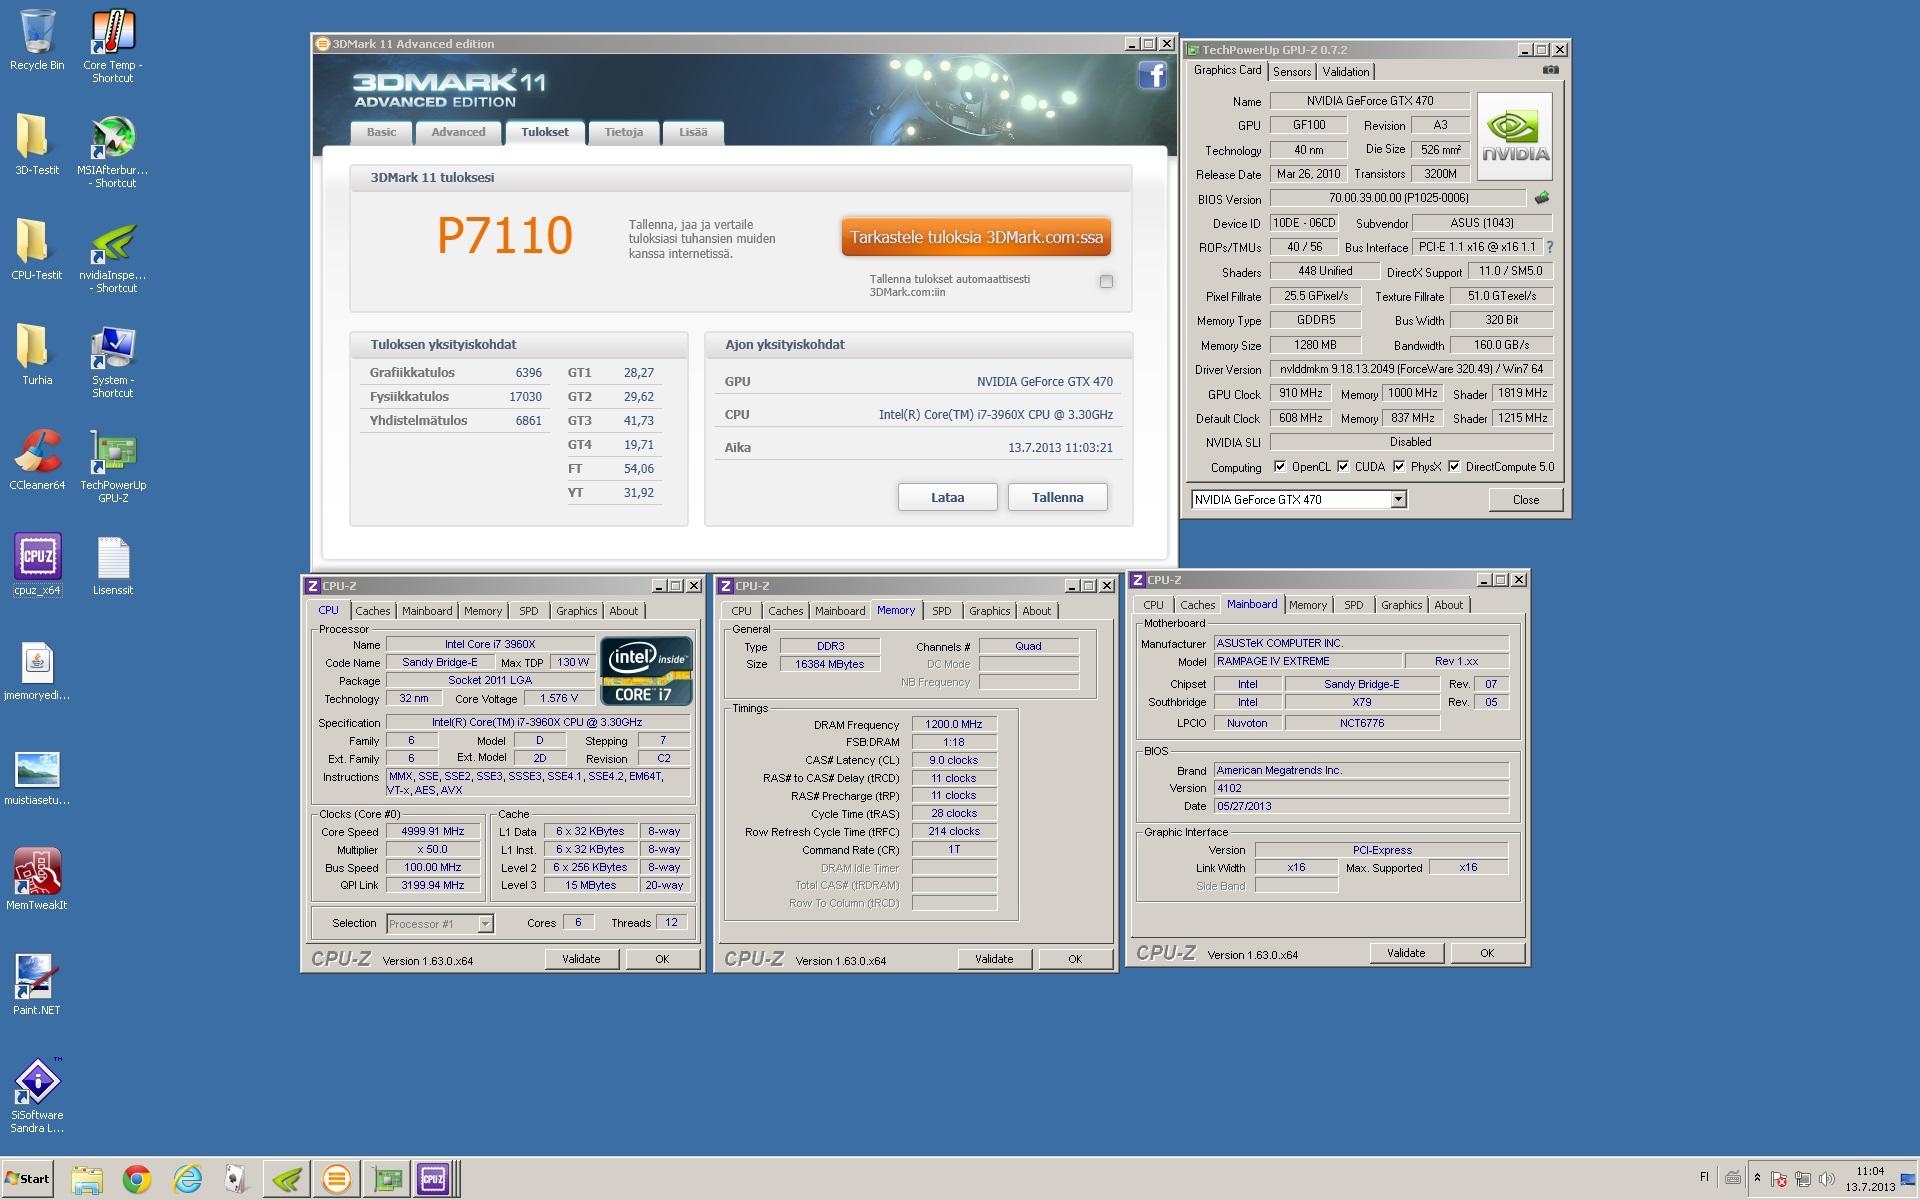
Task: Click OK in the mainboard CPU-Z window
Action: [x=1487, y=953]
